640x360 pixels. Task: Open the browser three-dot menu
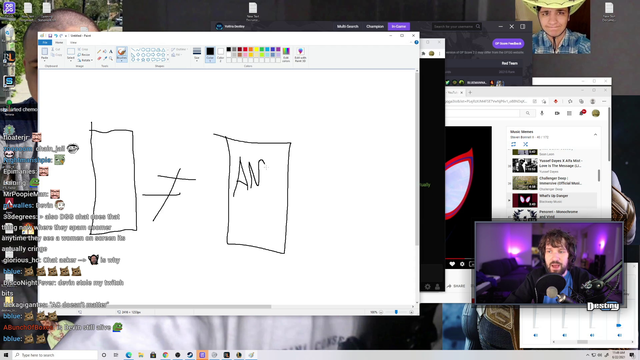(x=604, y=101)
